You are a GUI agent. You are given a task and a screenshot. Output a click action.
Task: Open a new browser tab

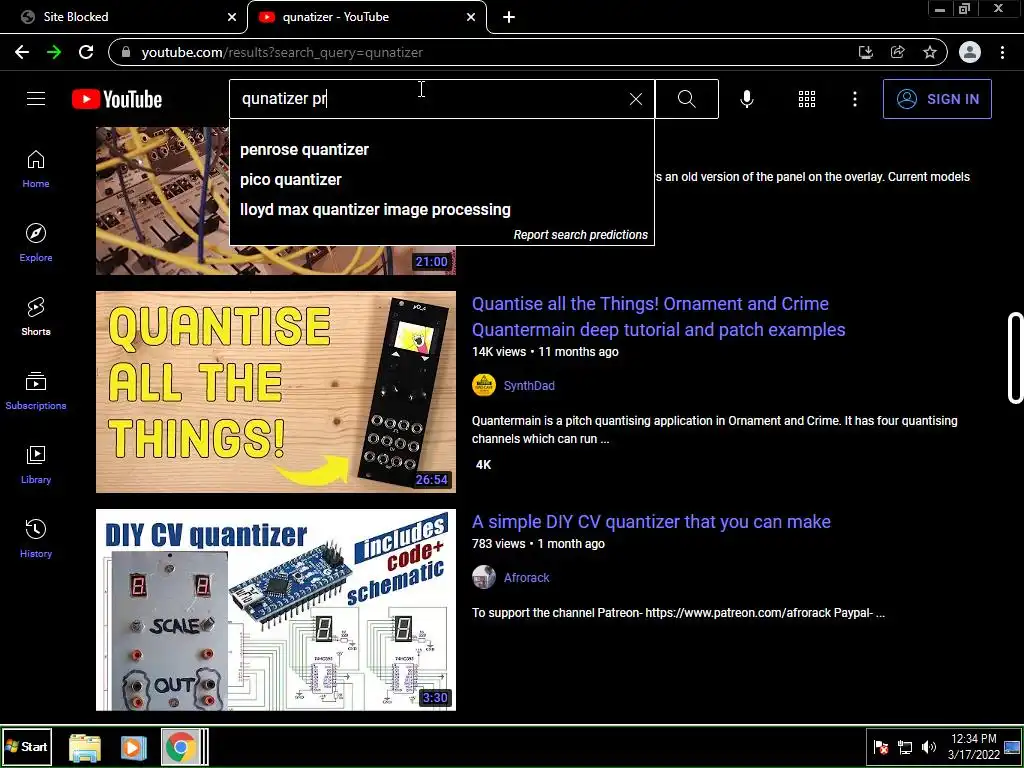(509, 17)
